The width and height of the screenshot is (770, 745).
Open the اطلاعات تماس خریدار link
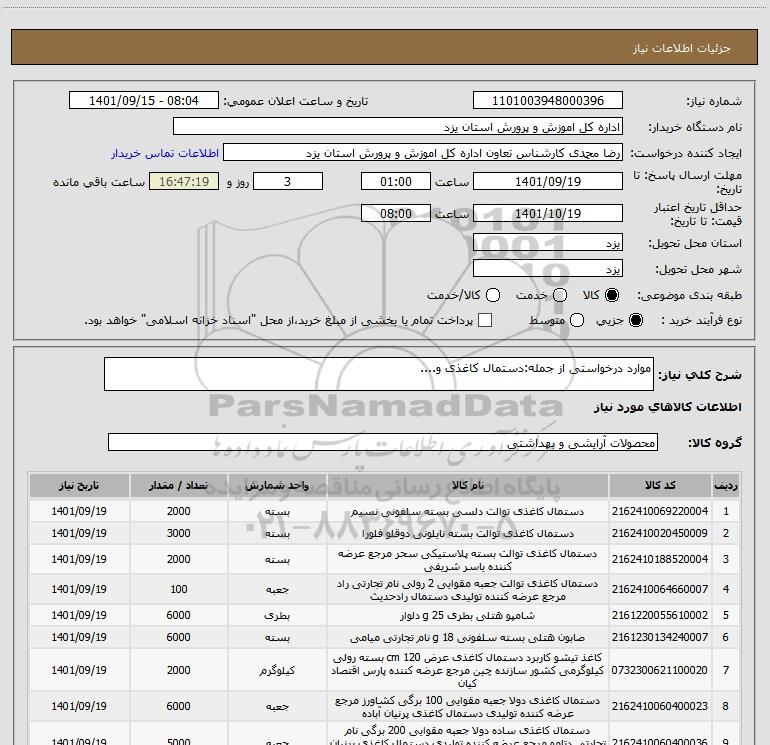point(165,153)
